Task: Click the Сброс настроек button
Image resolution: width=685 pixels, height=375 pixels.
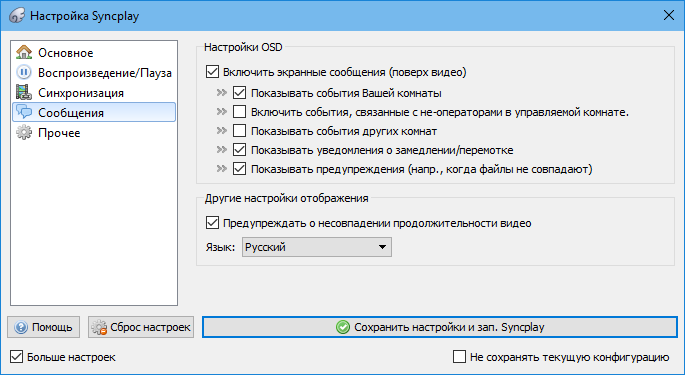Action: click(141, 327)
